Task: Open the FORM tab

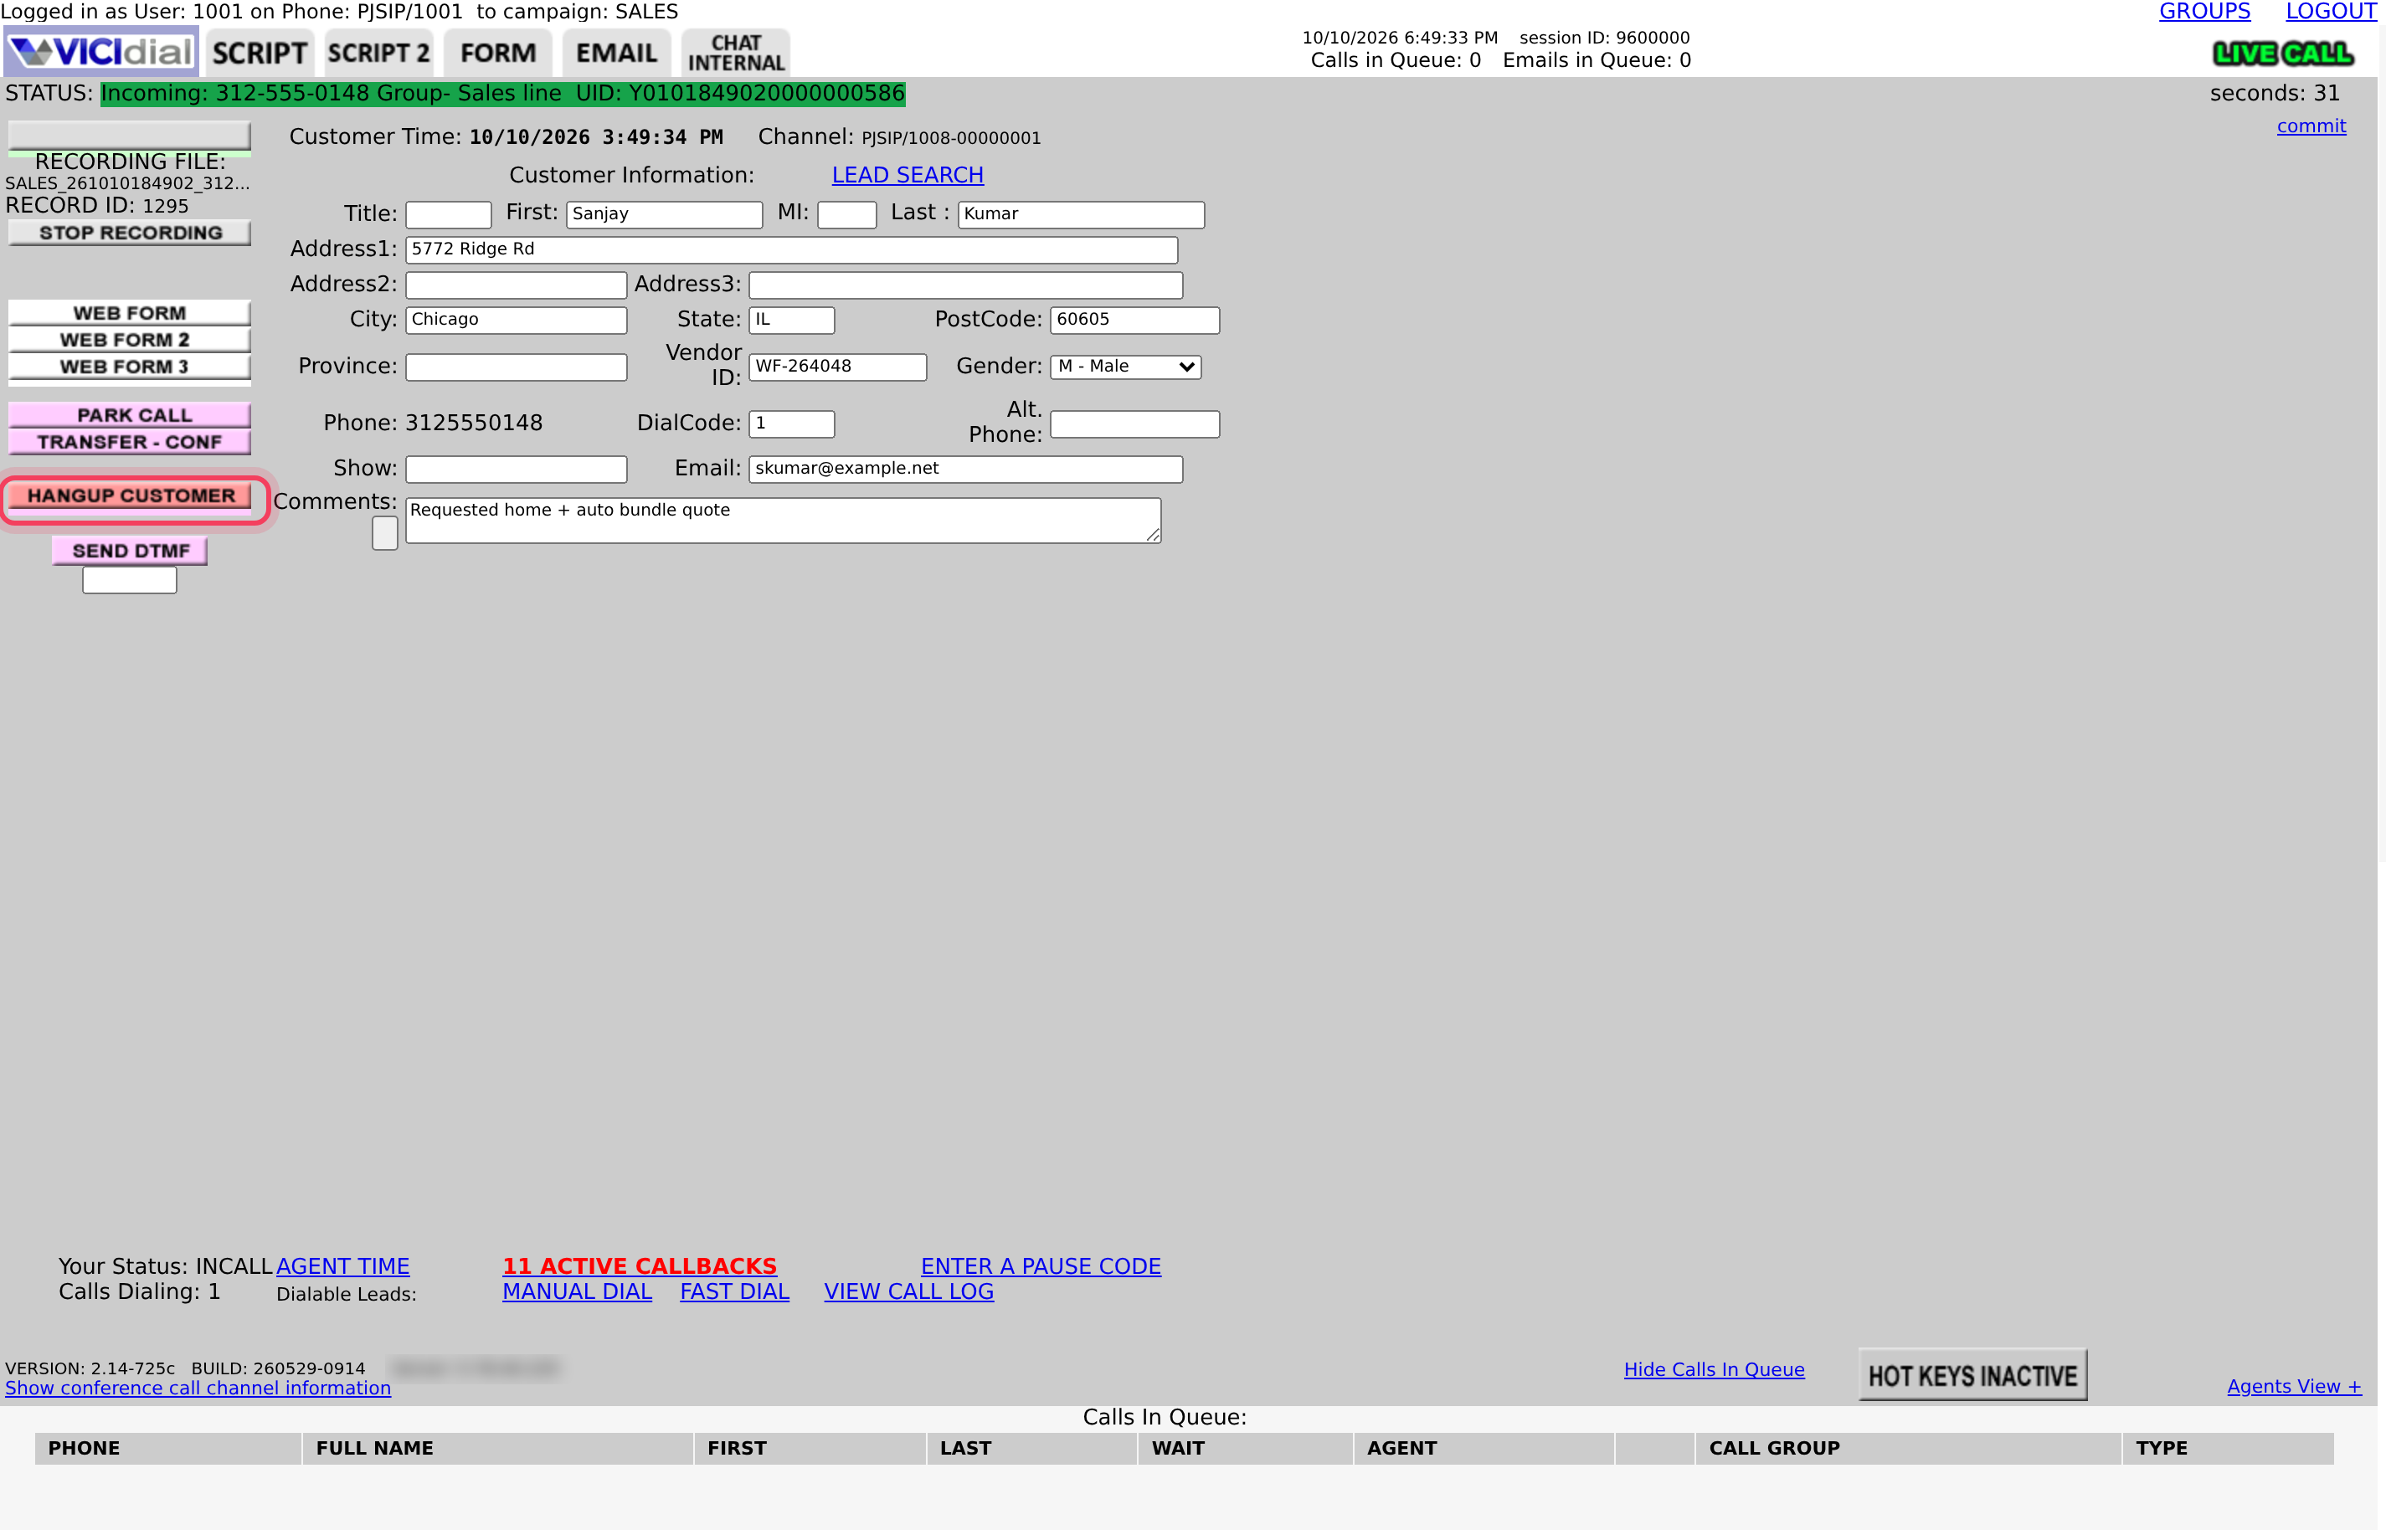Action: click(x=498, y=53)
